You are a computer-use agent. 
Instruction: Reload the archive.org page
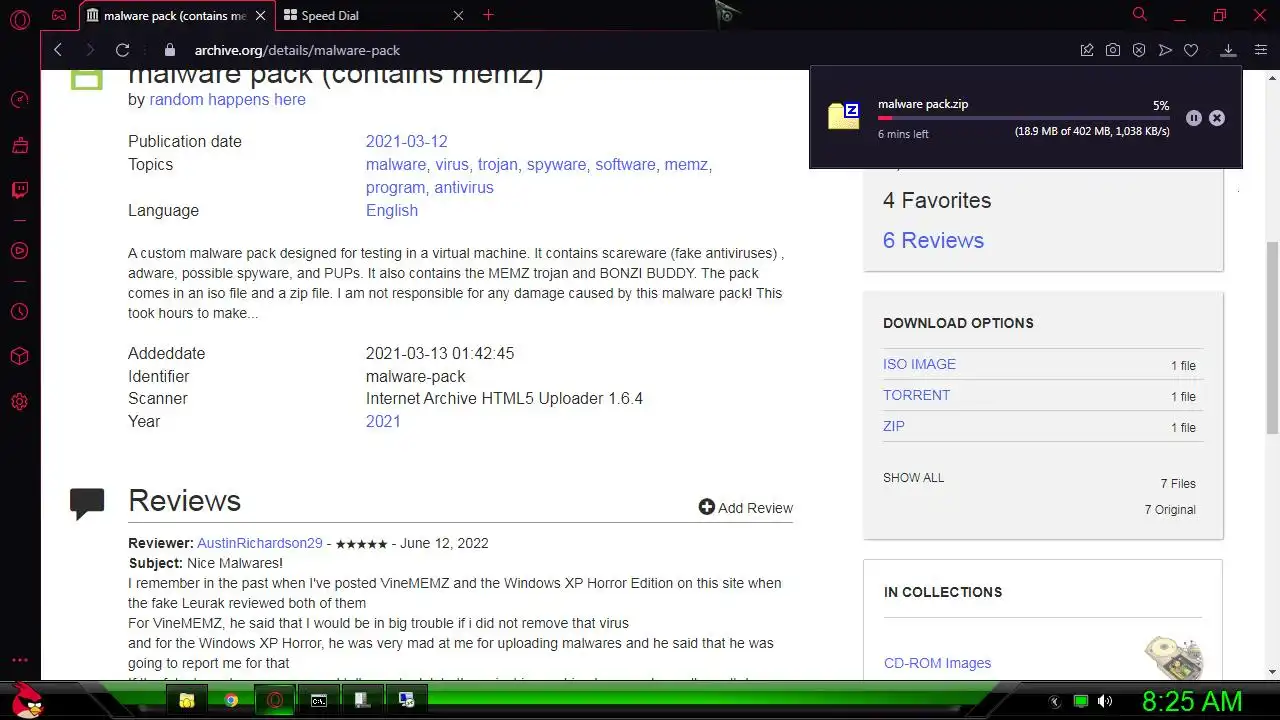pos(122,50)
